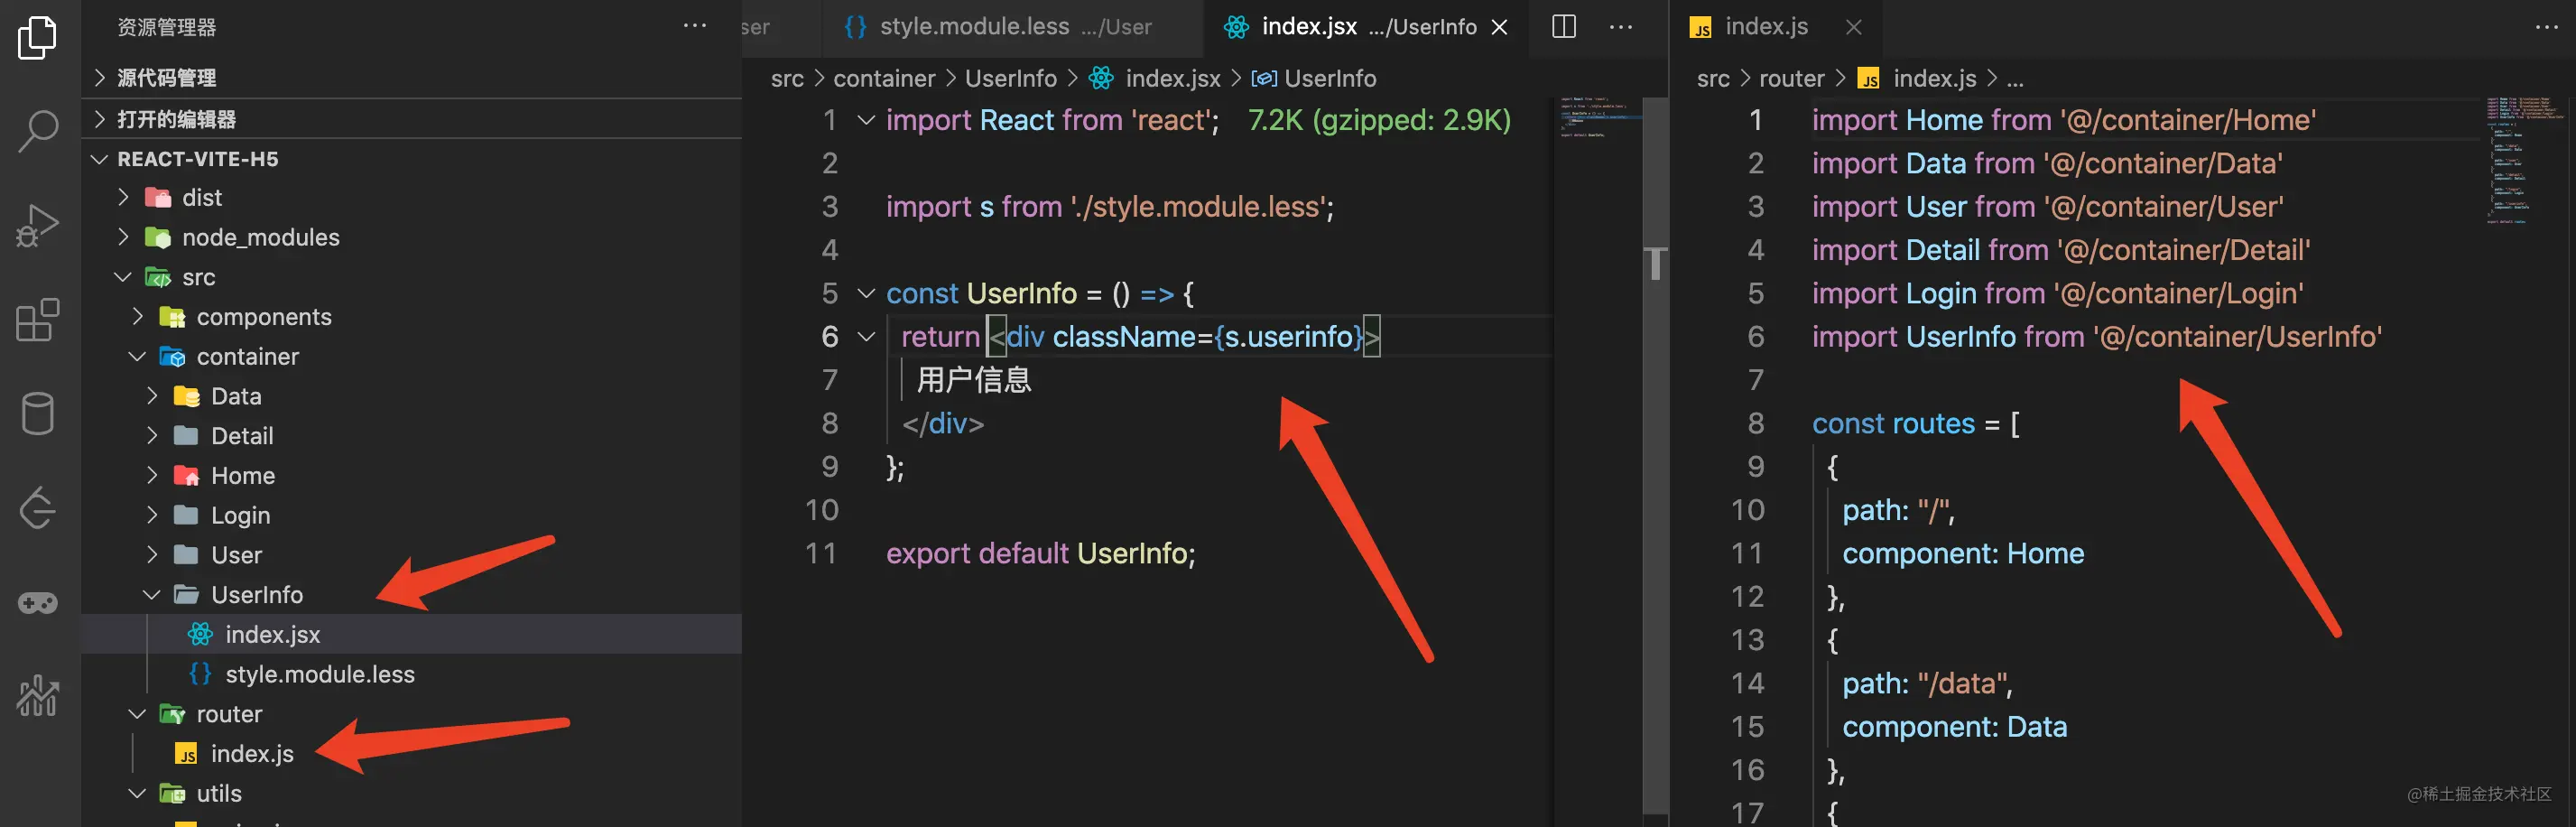Screen dimensions: 2576x827
Task: Open the chart analytics icon in activity bar
Action: pyautogui.click(x=38, y=696)
